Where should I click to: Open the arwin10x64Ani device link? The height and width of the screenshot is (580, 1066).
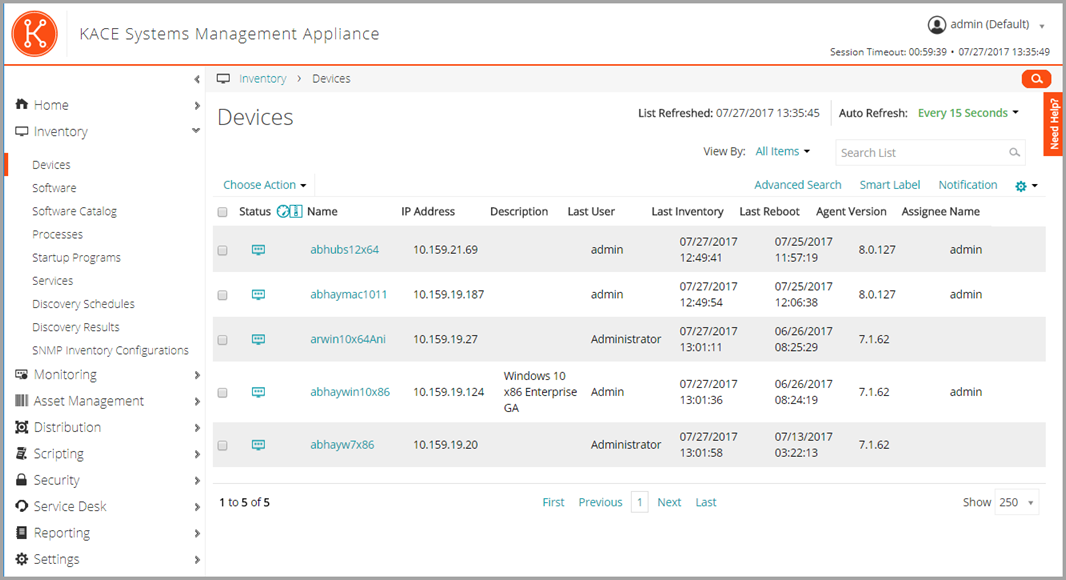pyautogui.click(x=347, y=339)
